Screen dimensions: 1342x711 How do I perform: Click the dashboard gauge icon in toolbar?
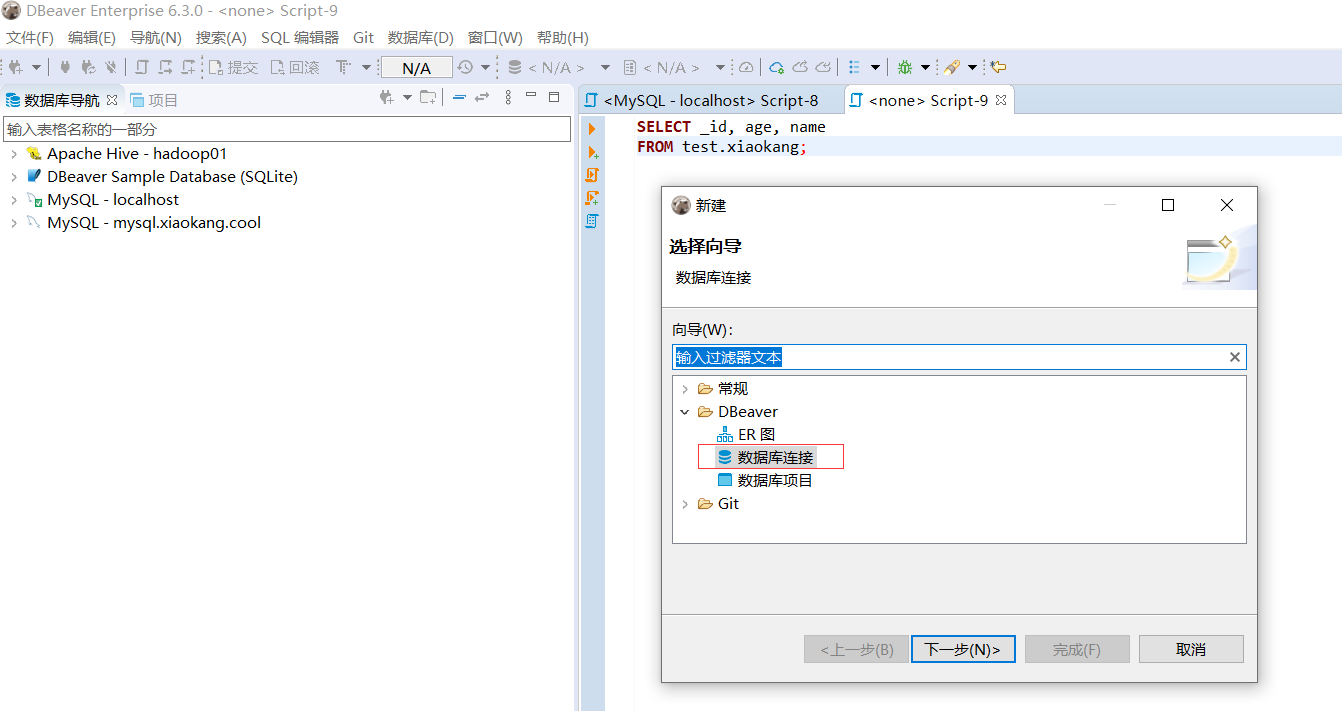click(746, 67)
